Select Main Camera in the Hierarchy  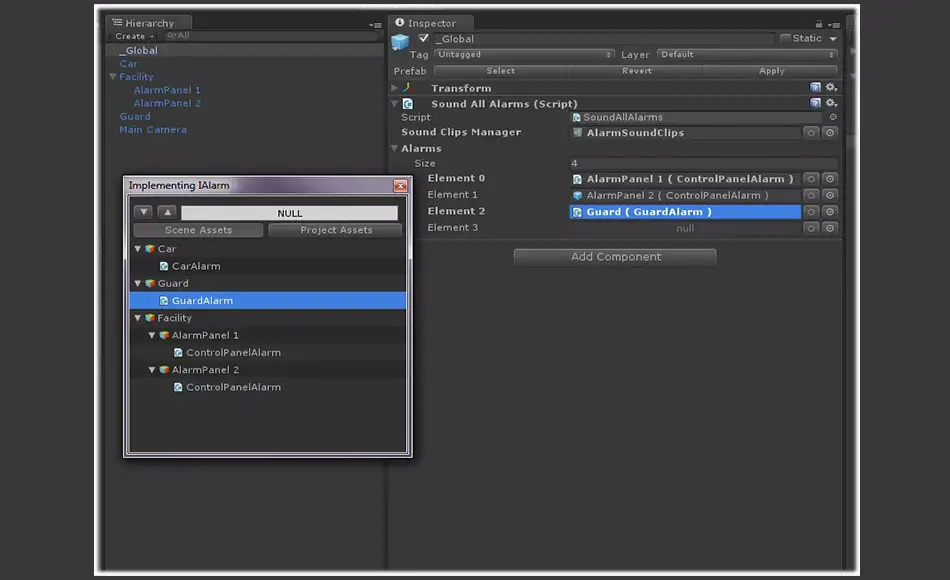coord(153,130)
